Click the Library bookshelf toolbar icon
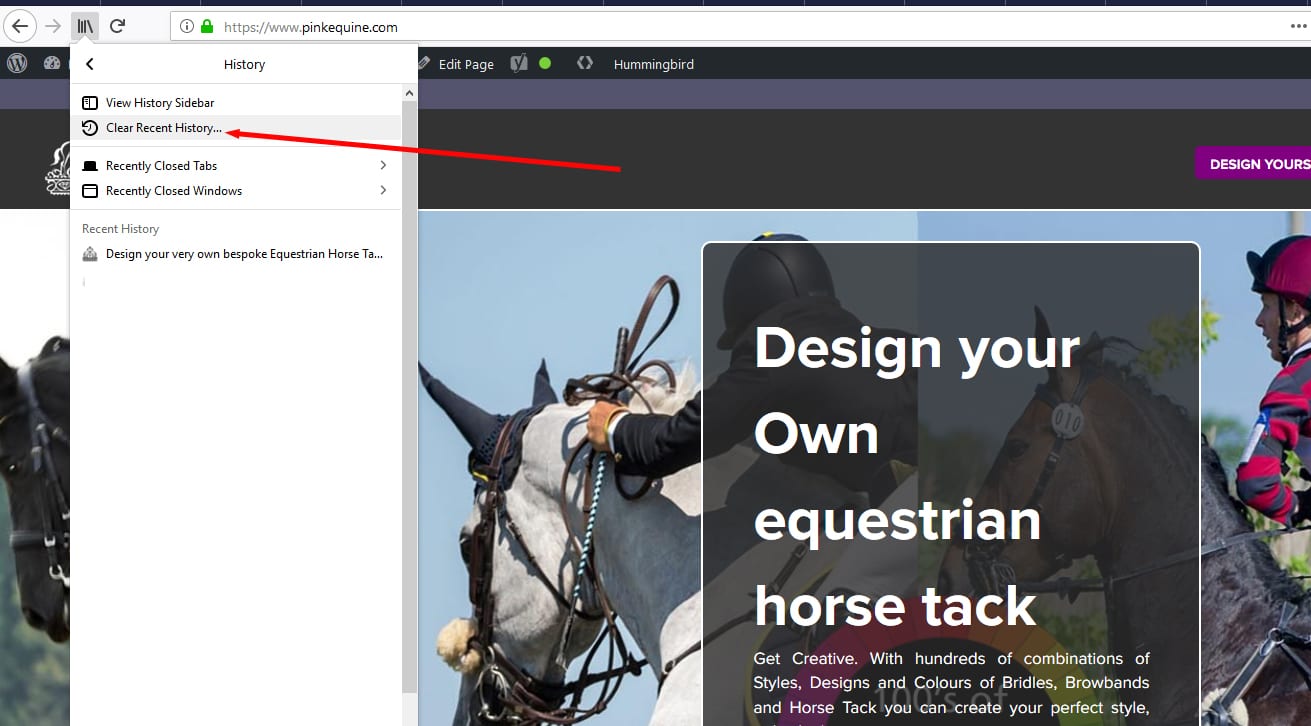1311x726 pixels. click(x=86, y=26)
